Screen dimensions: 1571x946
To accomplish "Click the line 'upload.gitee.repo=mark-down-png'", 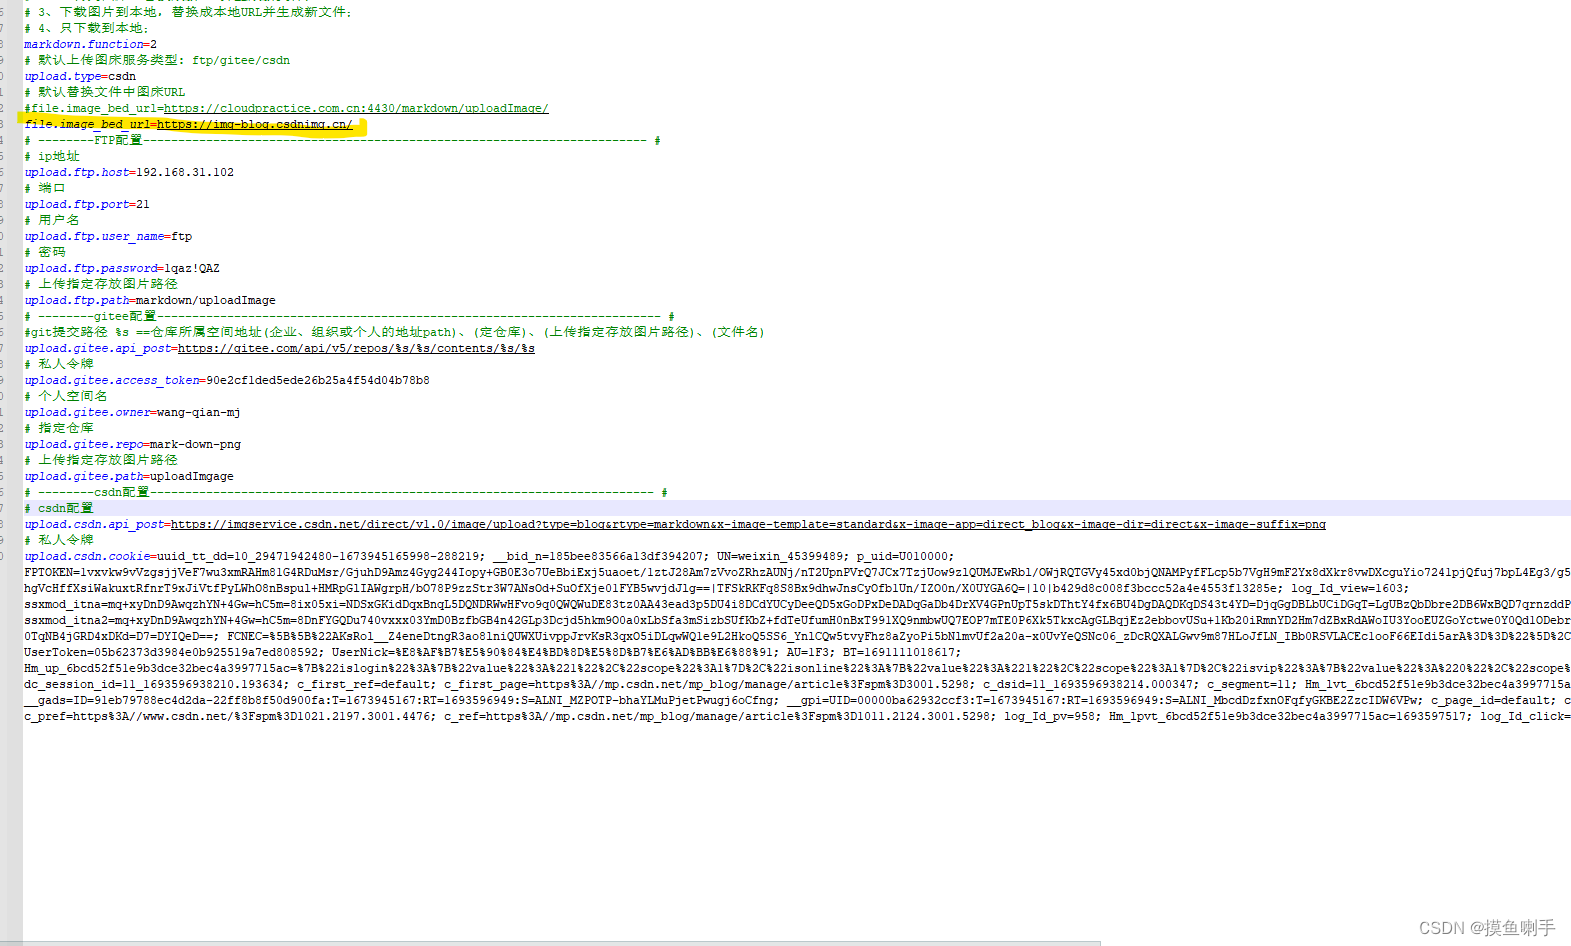I will [133, 444].
